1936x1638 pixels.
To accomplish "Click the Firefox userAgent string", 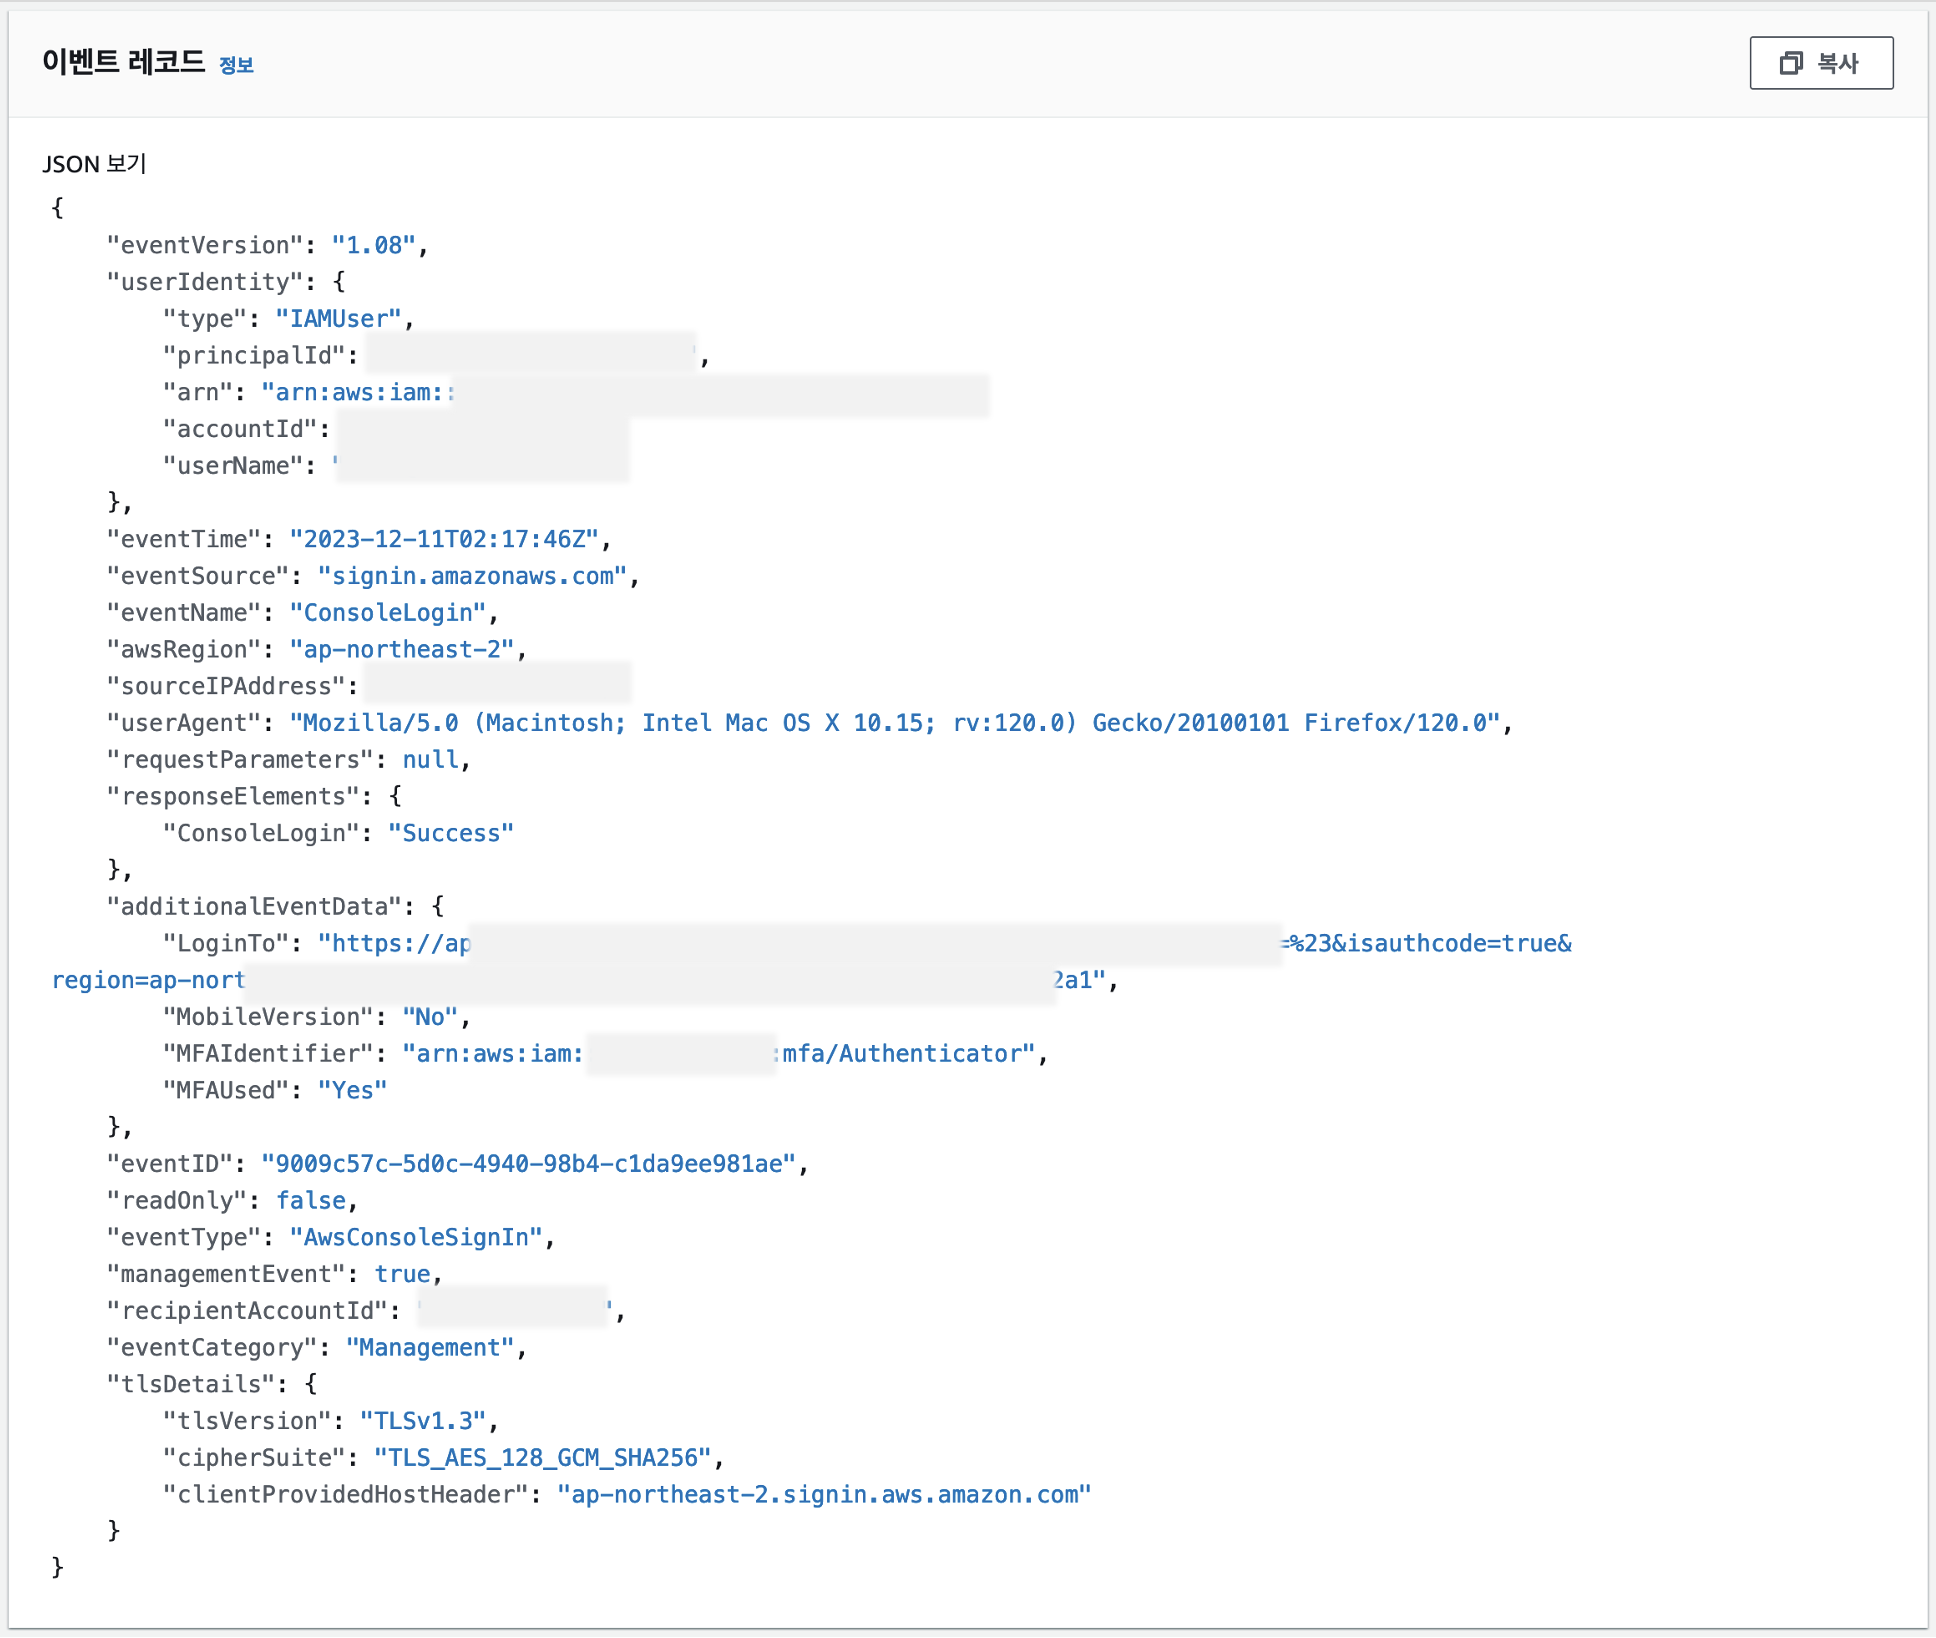I will 895,724.
